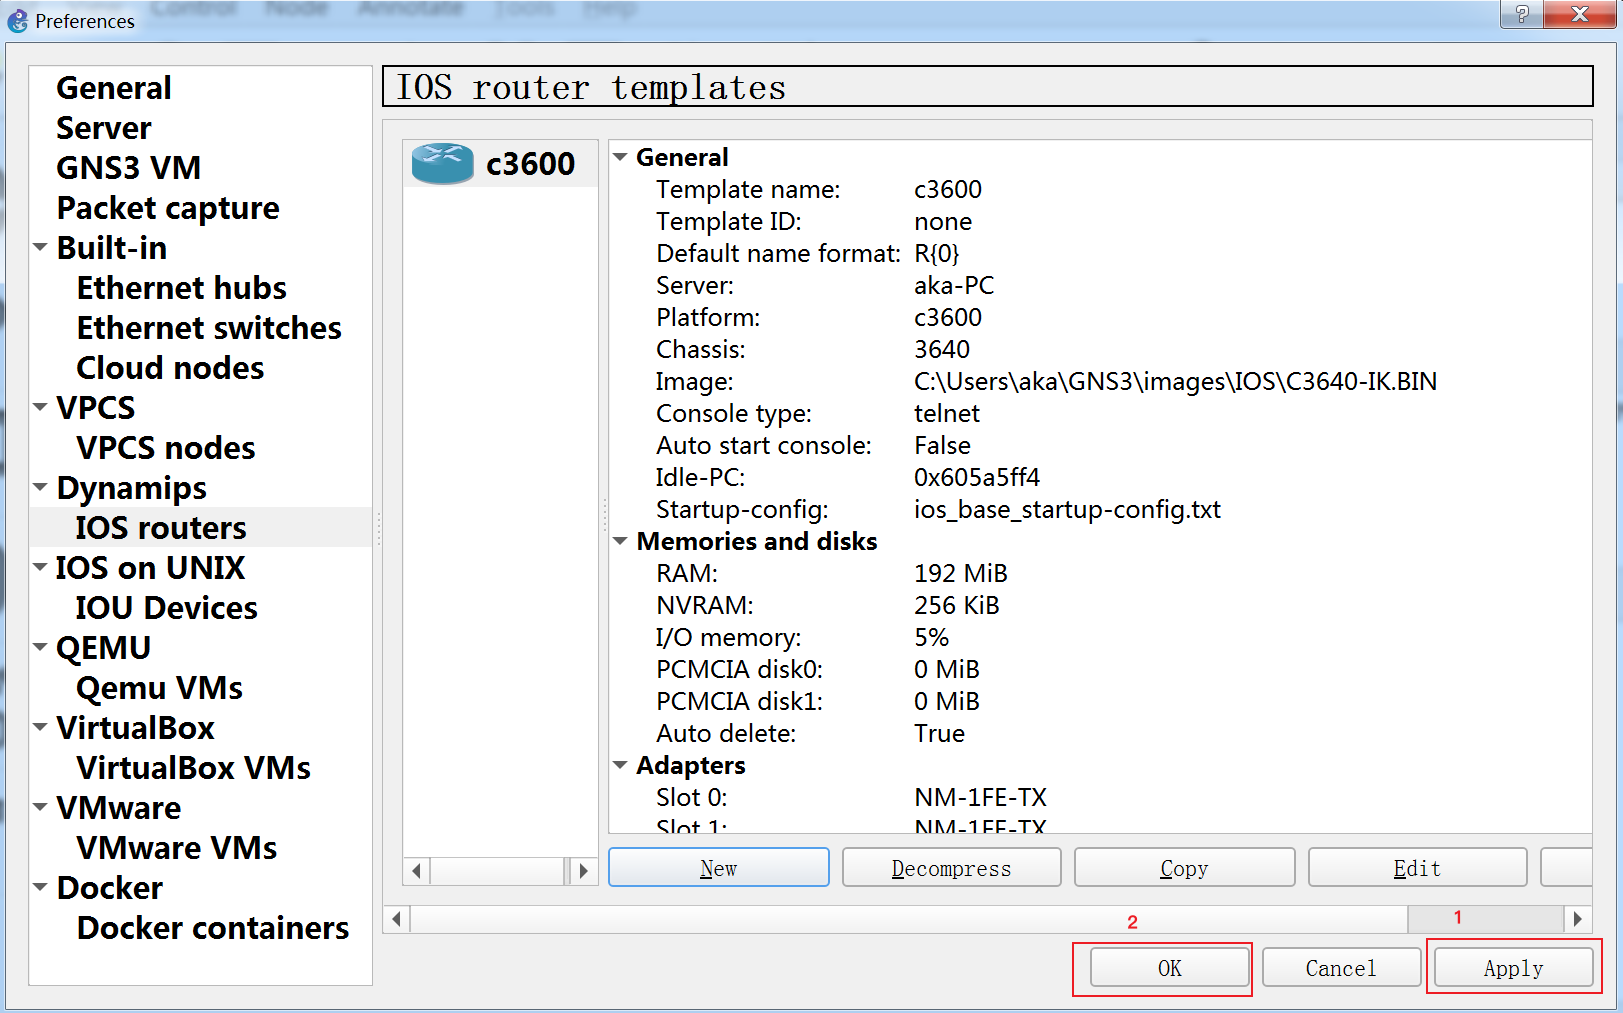The image size is (1623, 1013).
Task: Click the IOS router templates heading
Action: [x=591, y=87]
